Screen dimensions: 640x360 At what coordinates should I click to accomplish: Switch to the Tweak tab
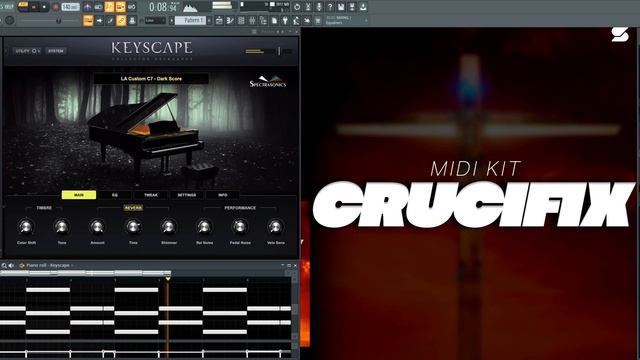point(151,195)
